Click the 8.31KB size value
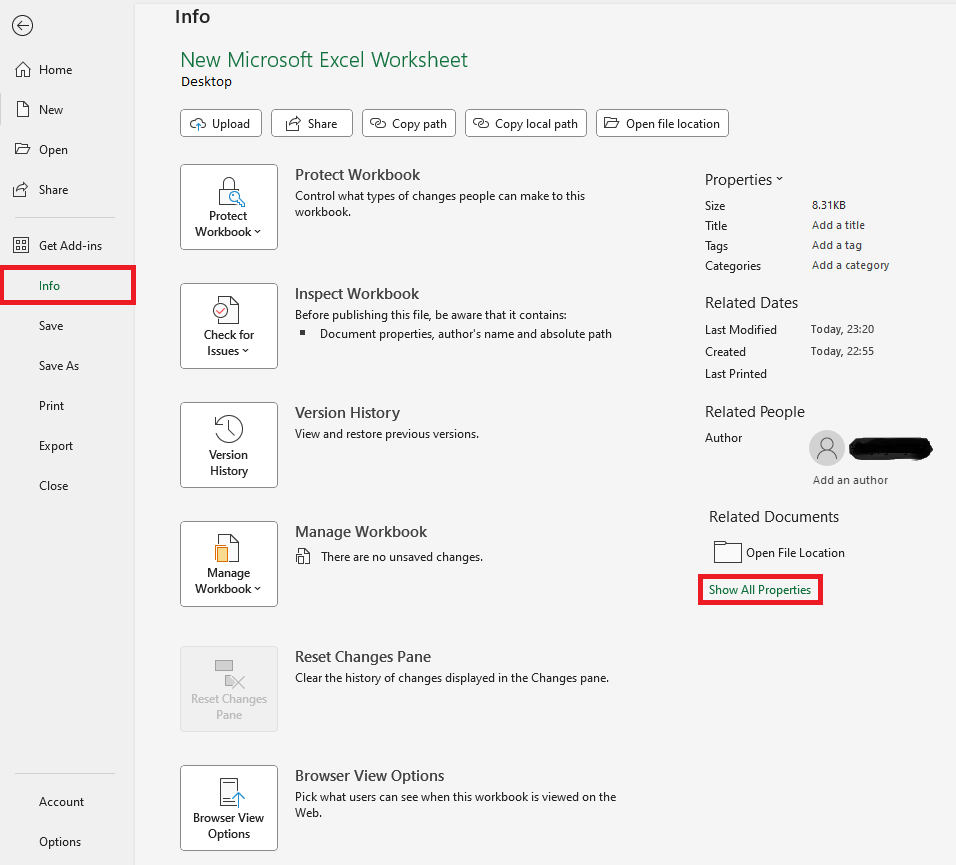Image resolution: width=956 pixels, height=865 pixels. click(x=829, y=205)
